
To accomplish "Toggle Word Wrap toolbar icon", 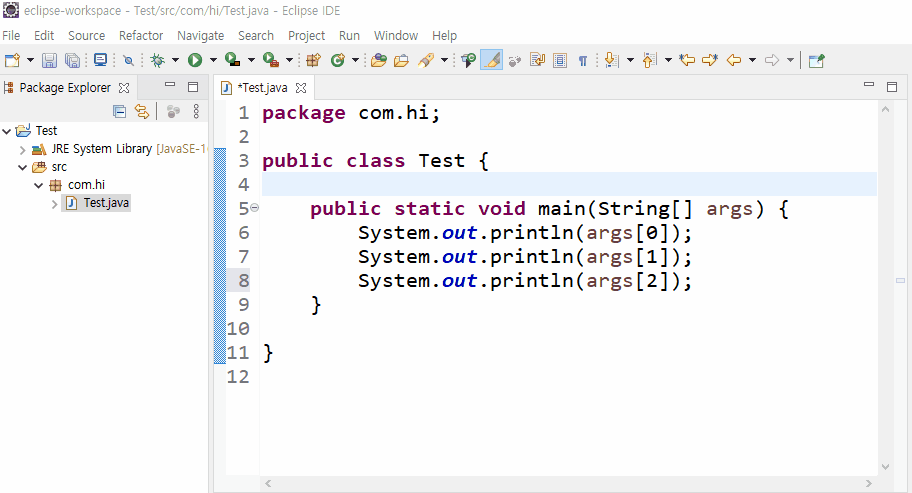I will tap(537, 60).
